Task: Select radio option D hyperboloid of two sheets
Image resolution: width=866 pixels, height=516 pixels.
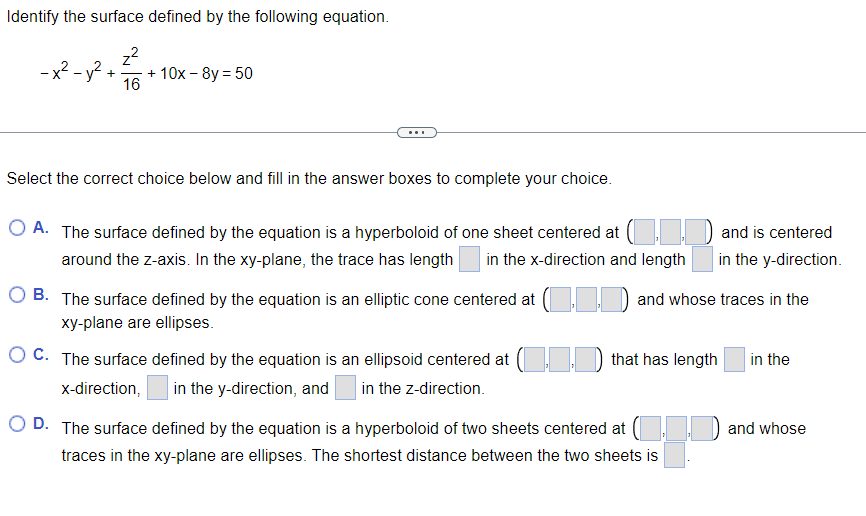Action: (x=17, y=424)
